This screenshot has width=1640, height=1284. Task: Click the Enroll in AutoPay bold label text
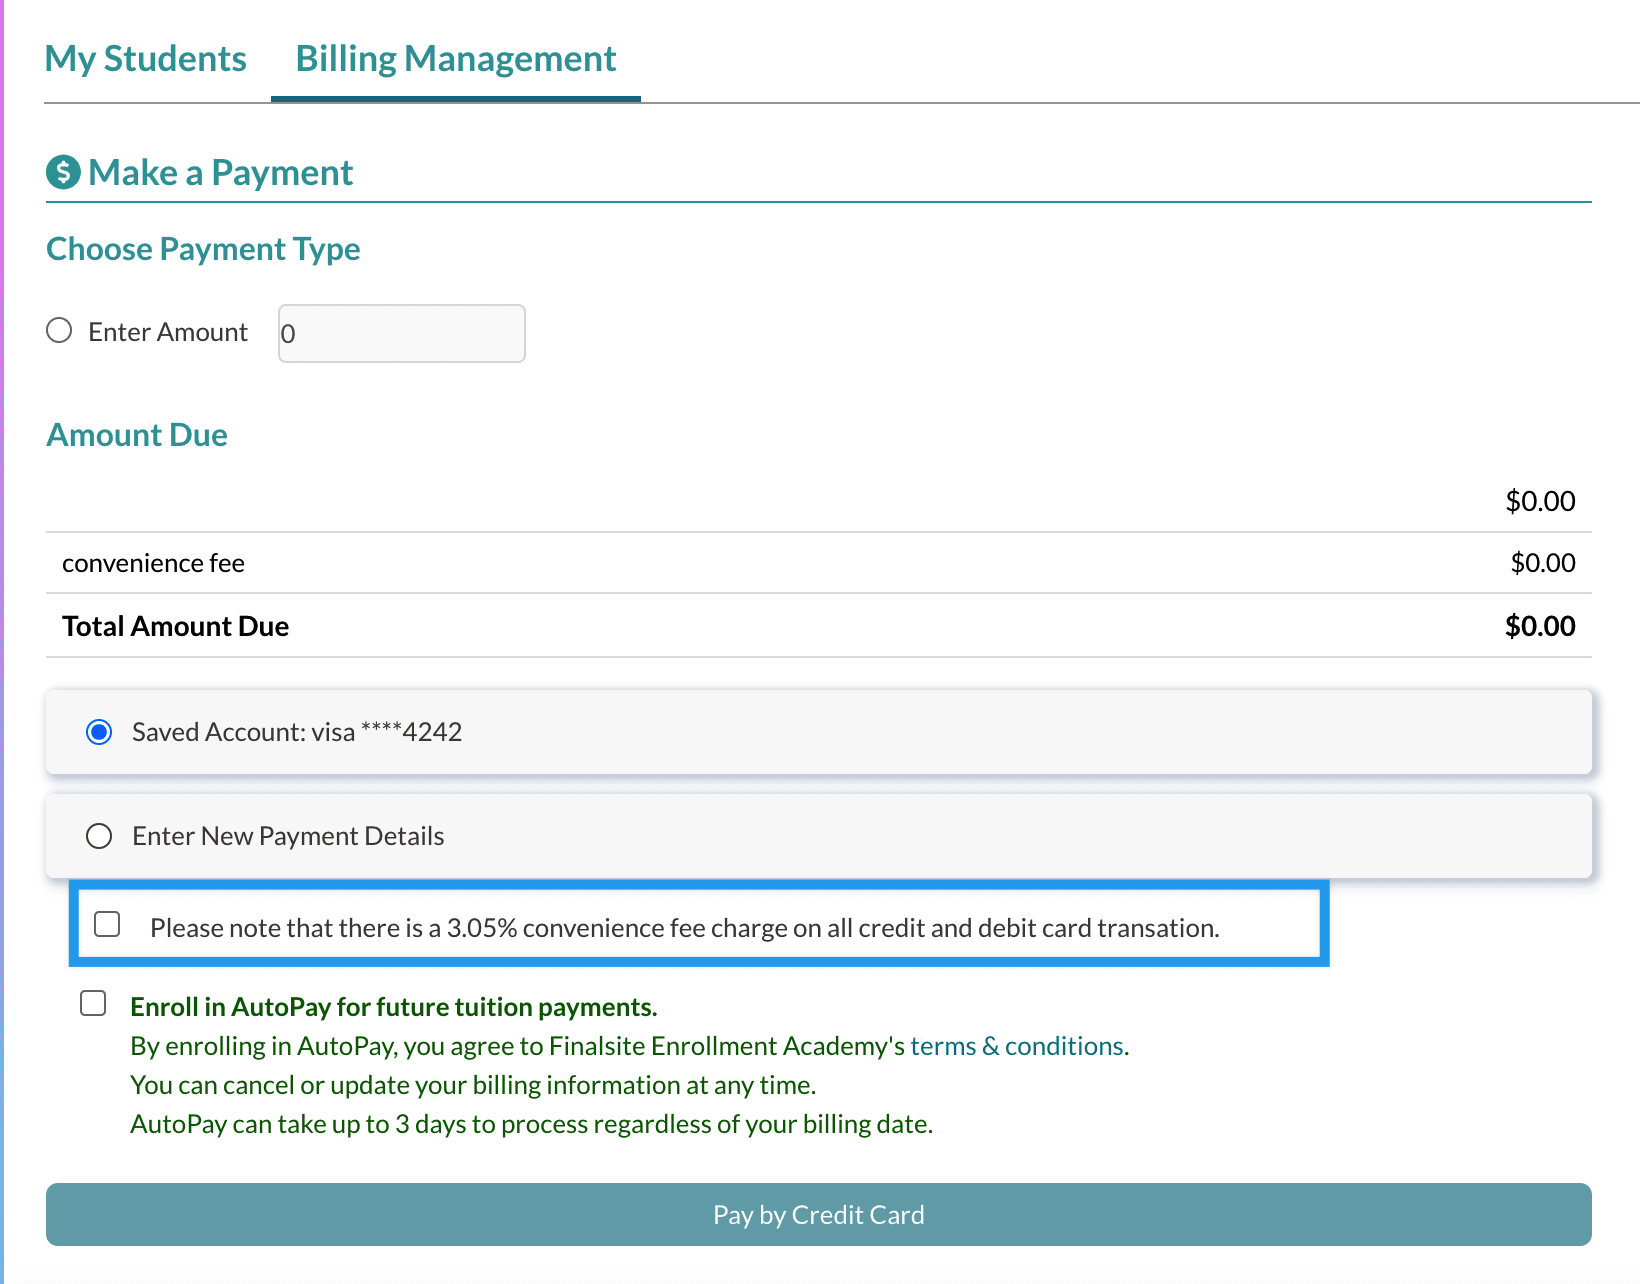coord(394,1007)
